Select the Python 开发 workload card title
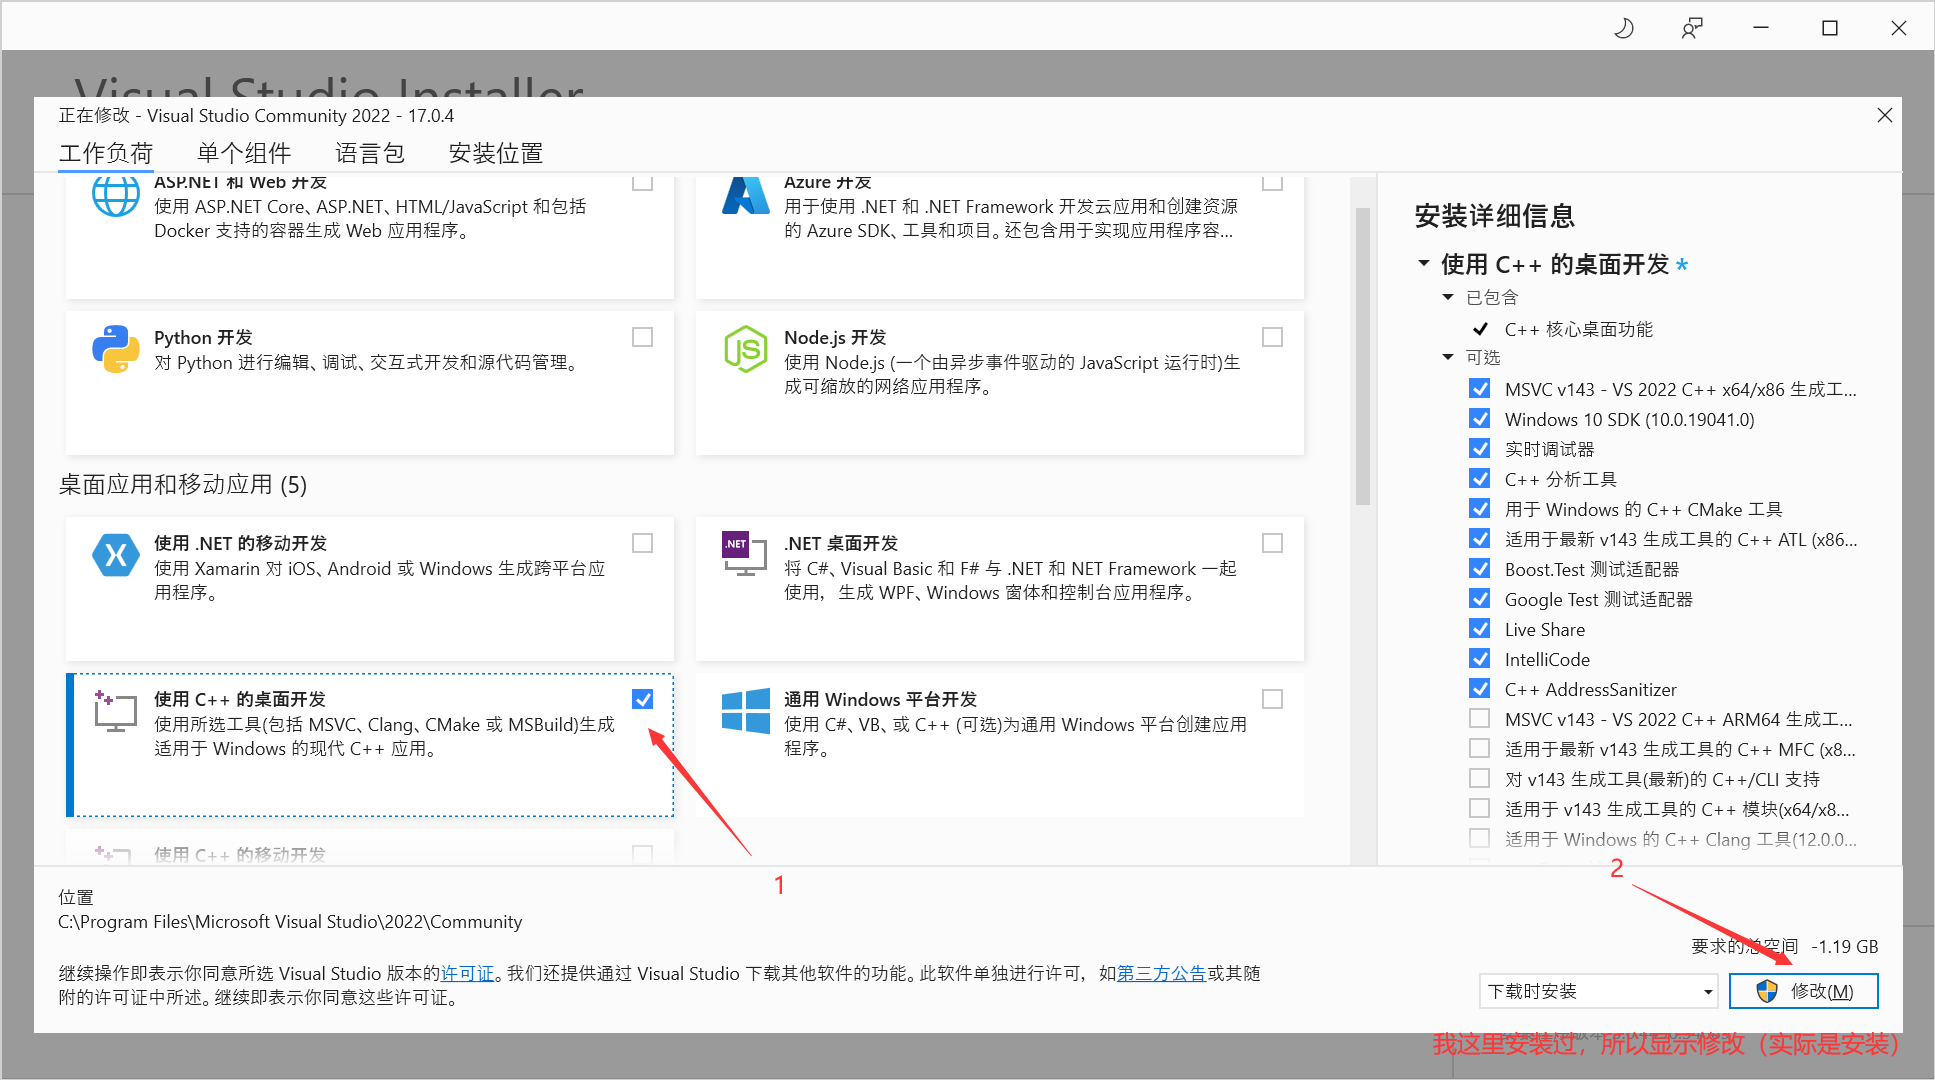The image size is (1935, 1080). point(203,337)
